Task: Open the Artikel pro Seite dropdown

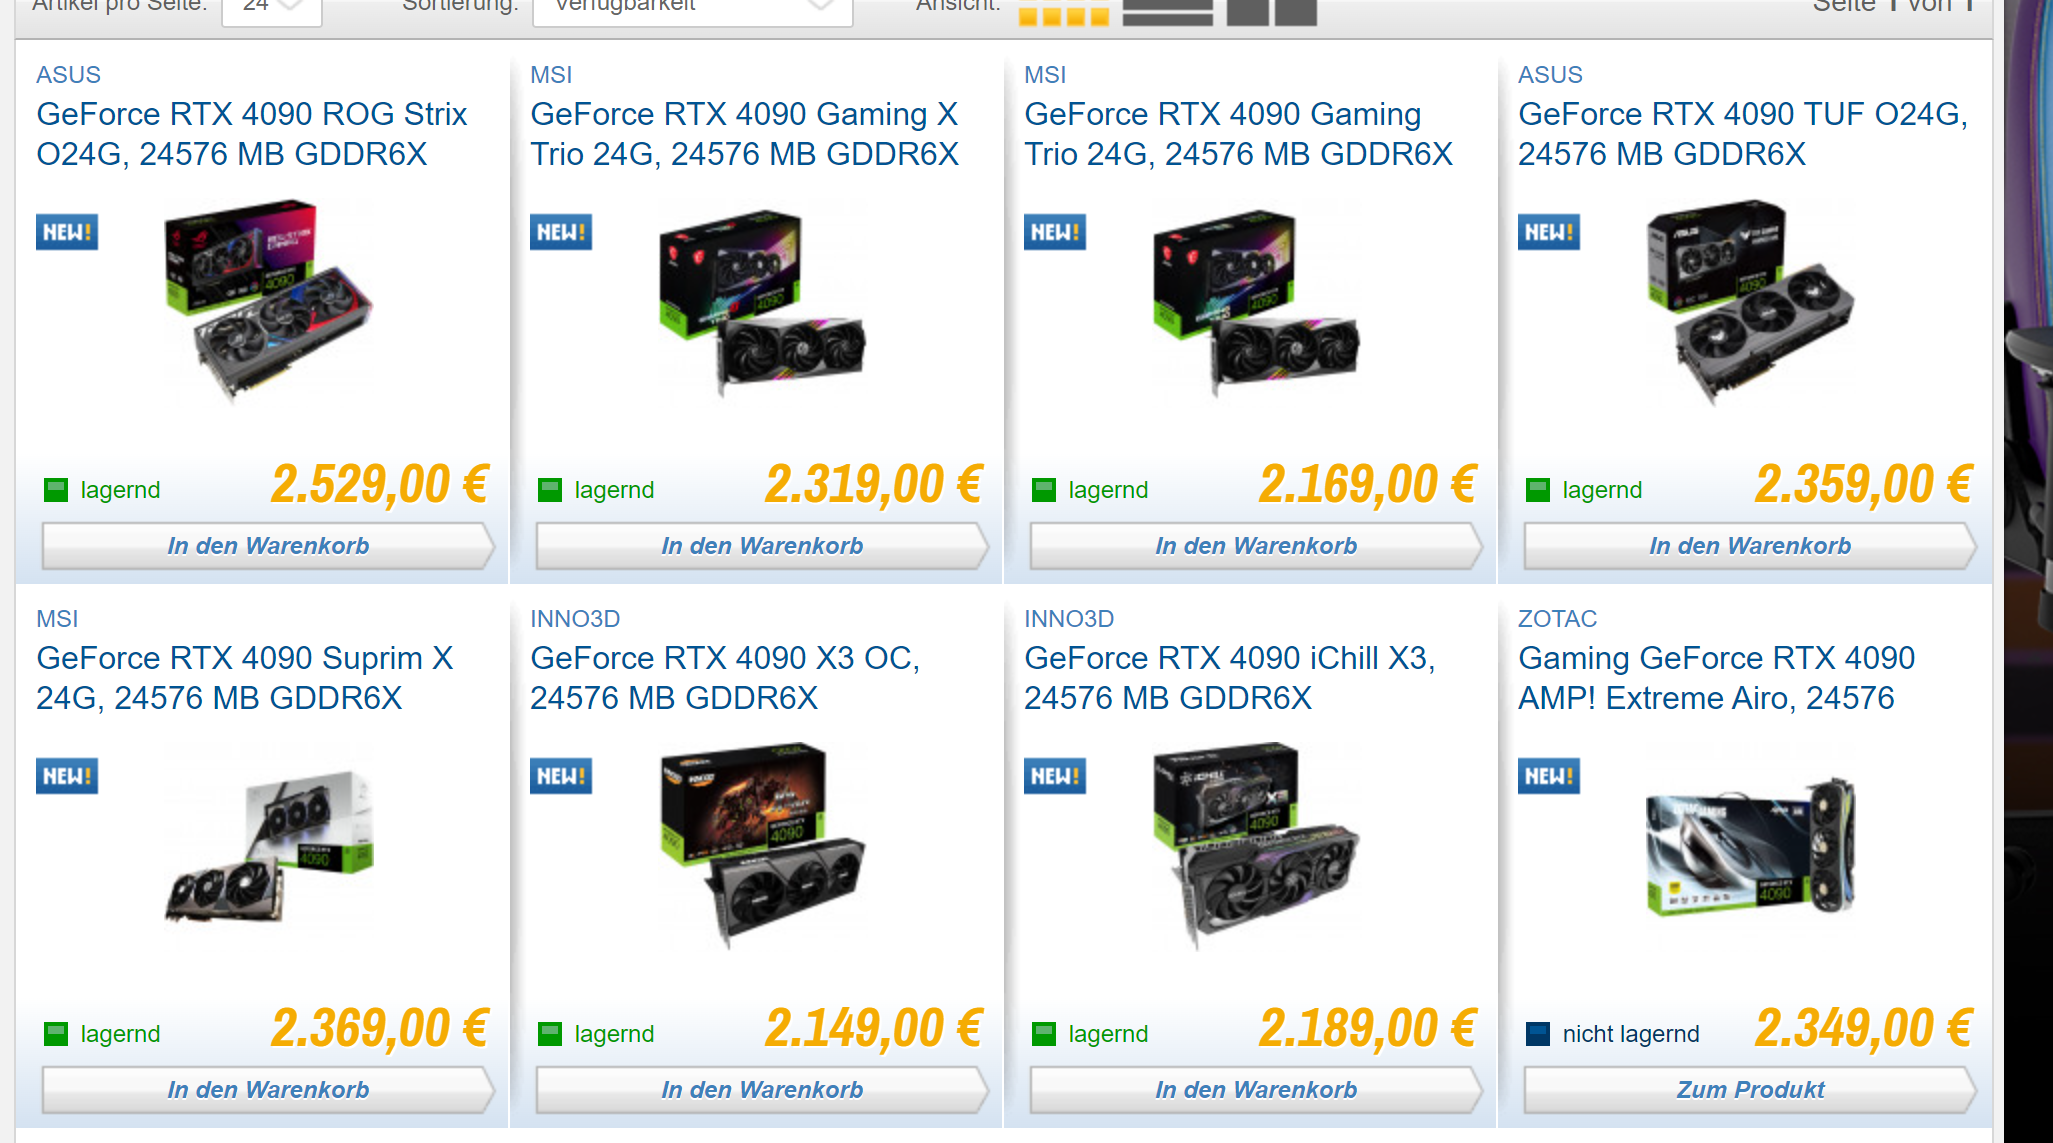Action: pos(271,8)
